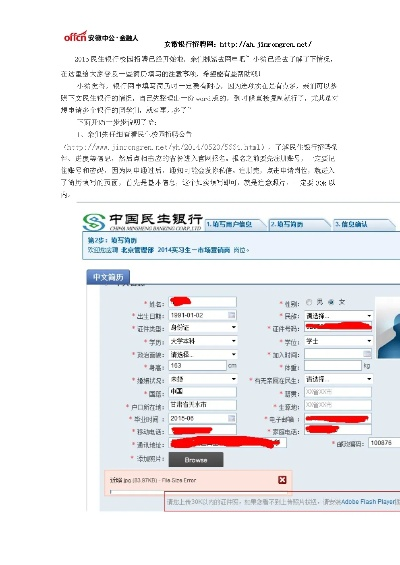Open the 学历 dropdown showing 大学本科
Image resolution: width=400 pixels, height=565 pixels.
203,341
